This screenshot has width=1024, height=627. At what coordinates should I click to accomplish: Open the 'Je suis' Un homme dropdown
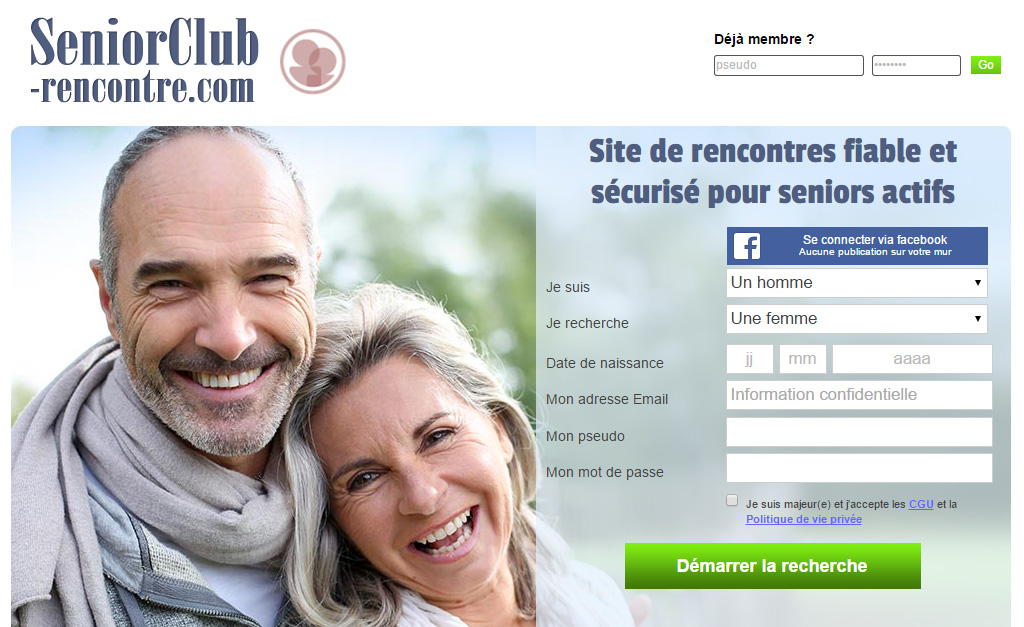[857, 283]
